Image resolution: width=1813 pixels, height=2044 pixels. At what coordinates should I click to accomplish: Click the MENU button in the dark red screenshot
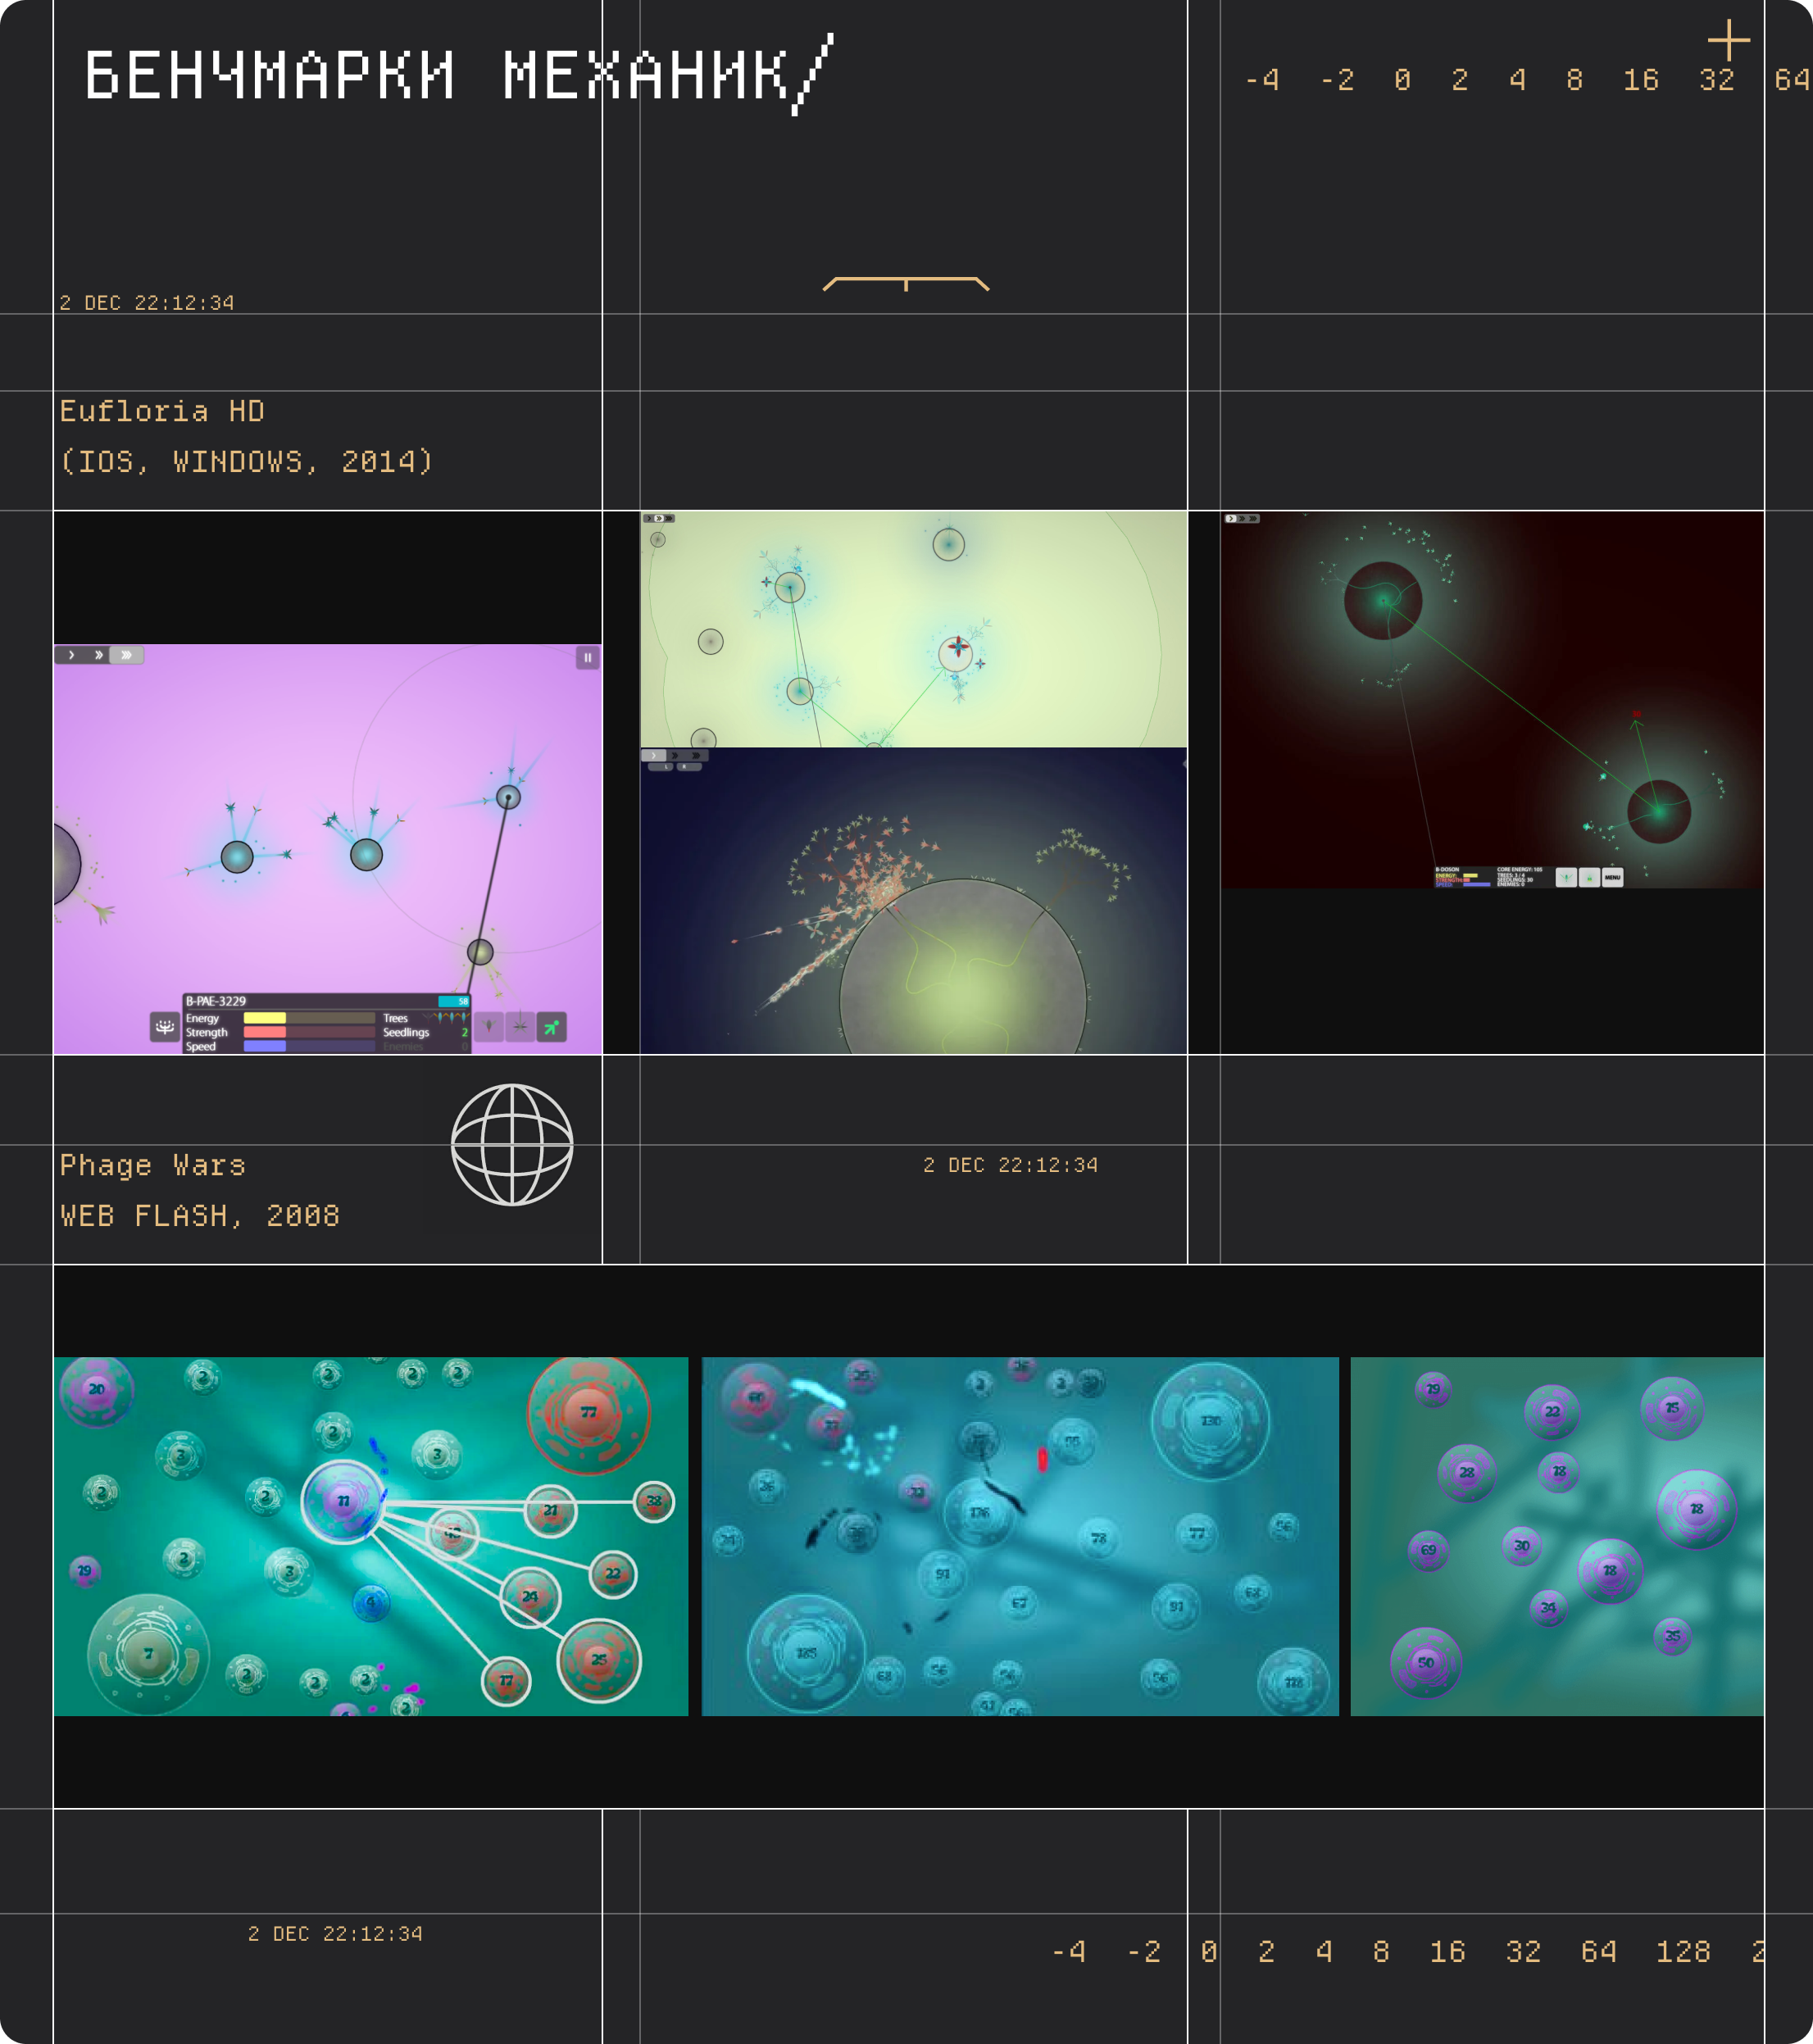click(x=1613, y=877)
